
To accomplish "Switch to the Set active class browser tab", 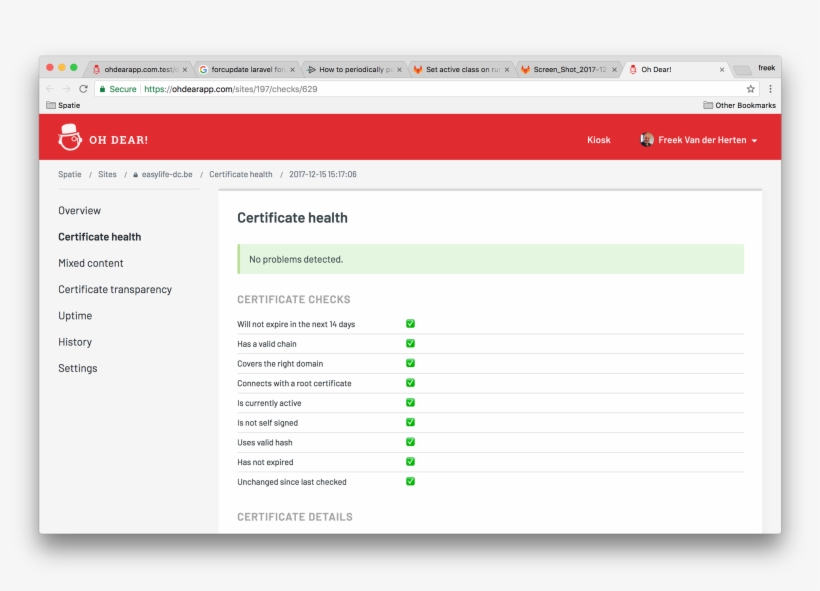I will pos(462,70).
